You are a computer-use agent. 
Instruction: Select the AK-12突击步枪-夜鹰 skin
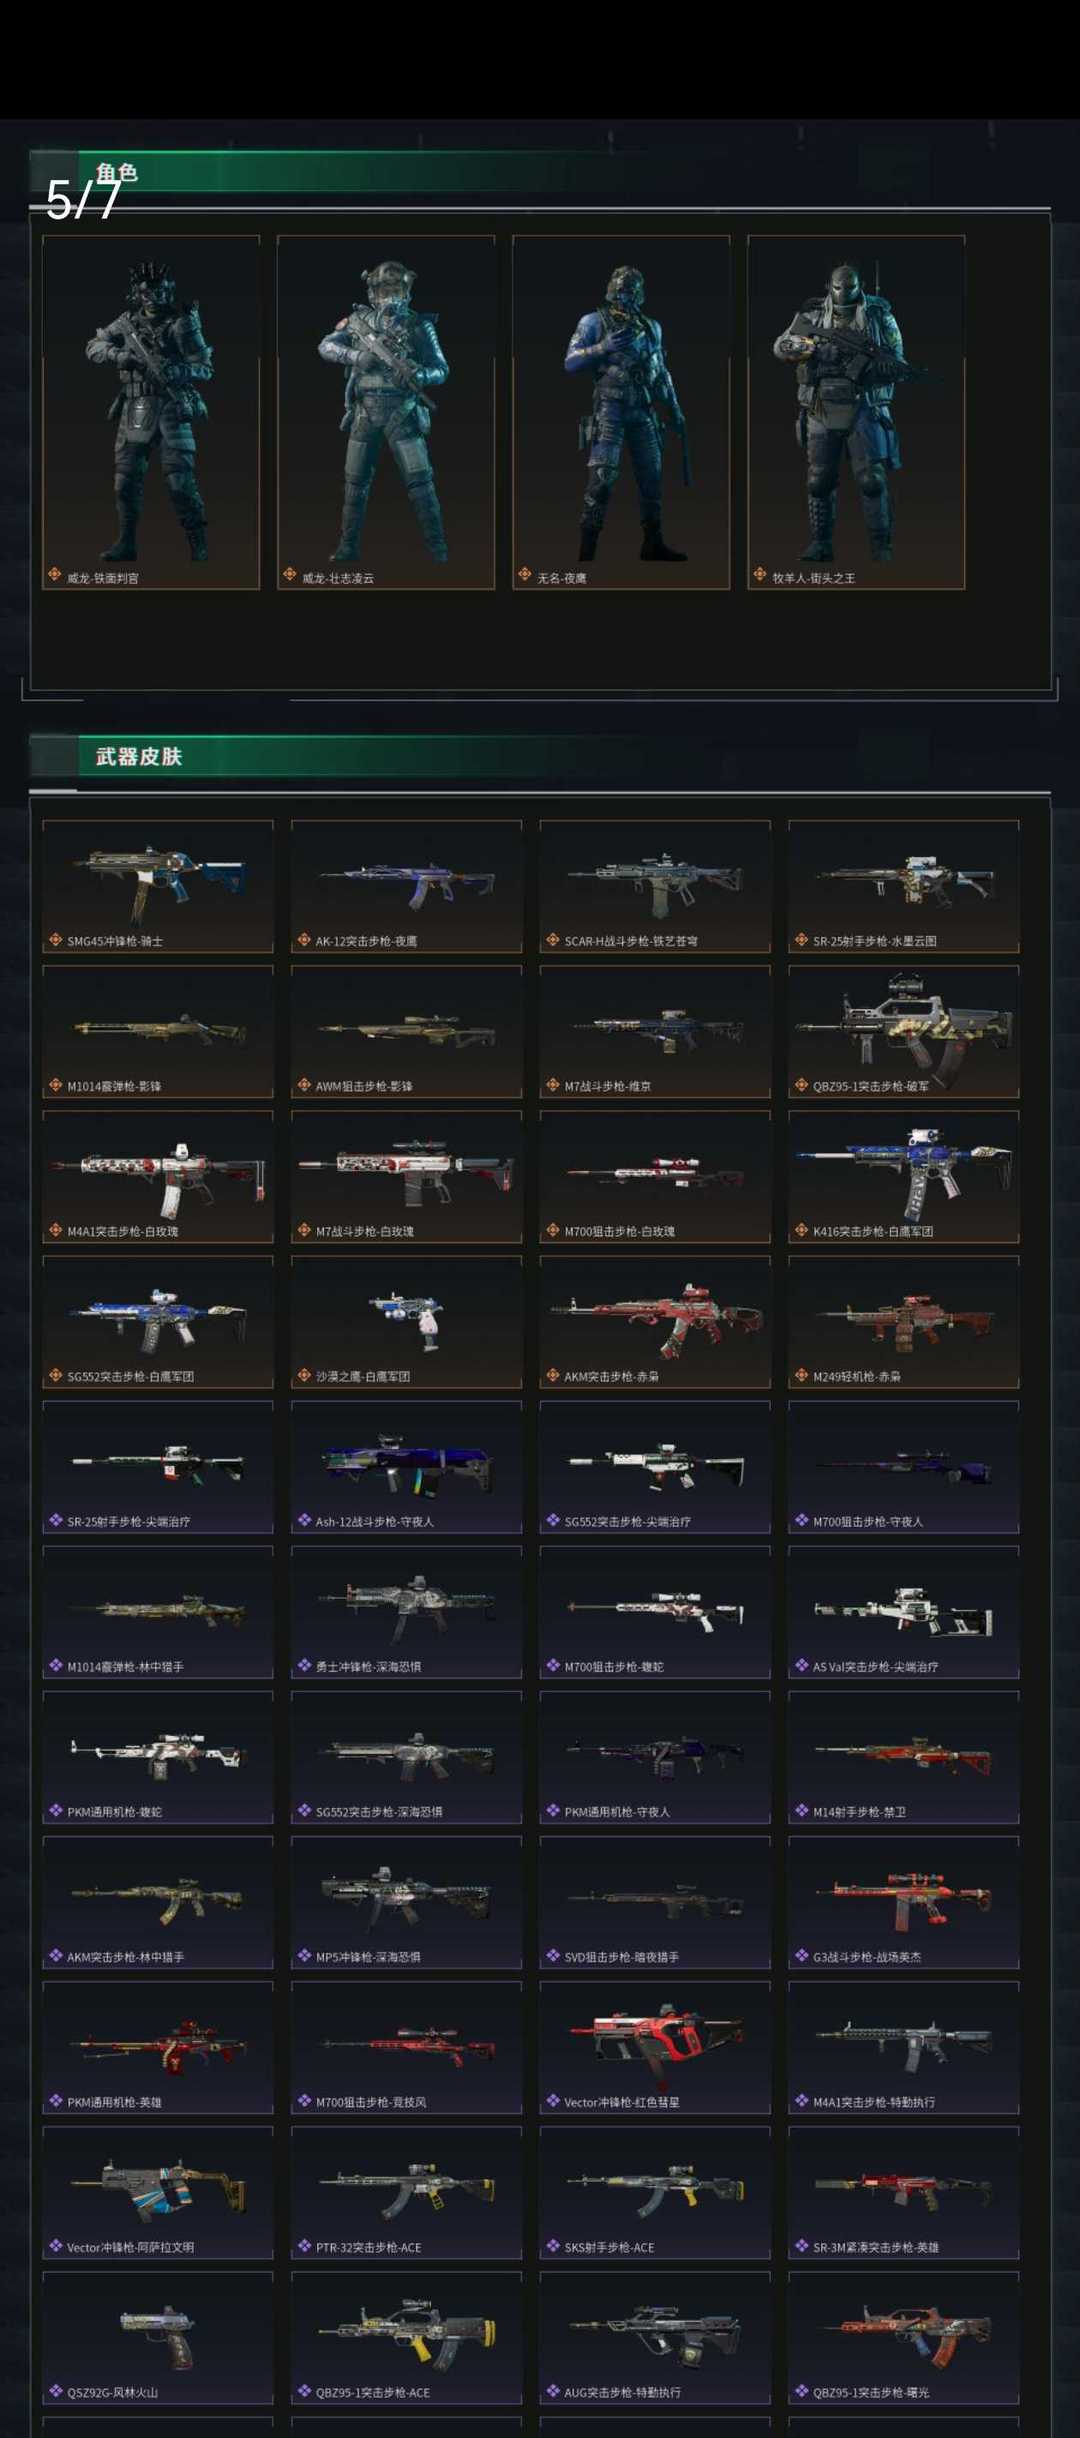(x=406, y=886)
